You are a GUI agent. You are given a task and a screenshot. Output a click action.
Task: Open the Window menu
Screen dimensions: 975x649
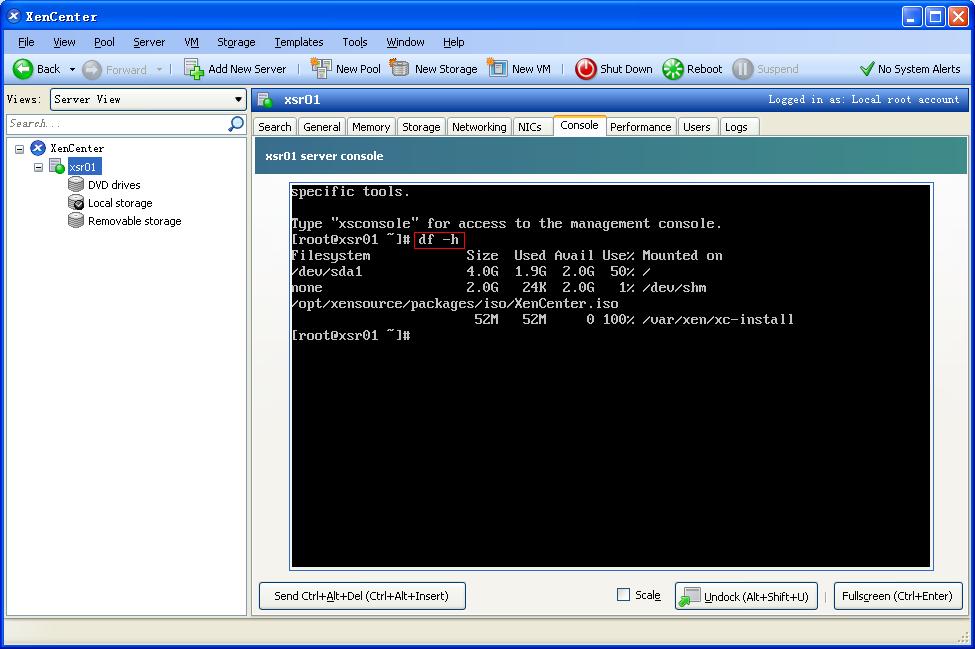coord(405,42)
